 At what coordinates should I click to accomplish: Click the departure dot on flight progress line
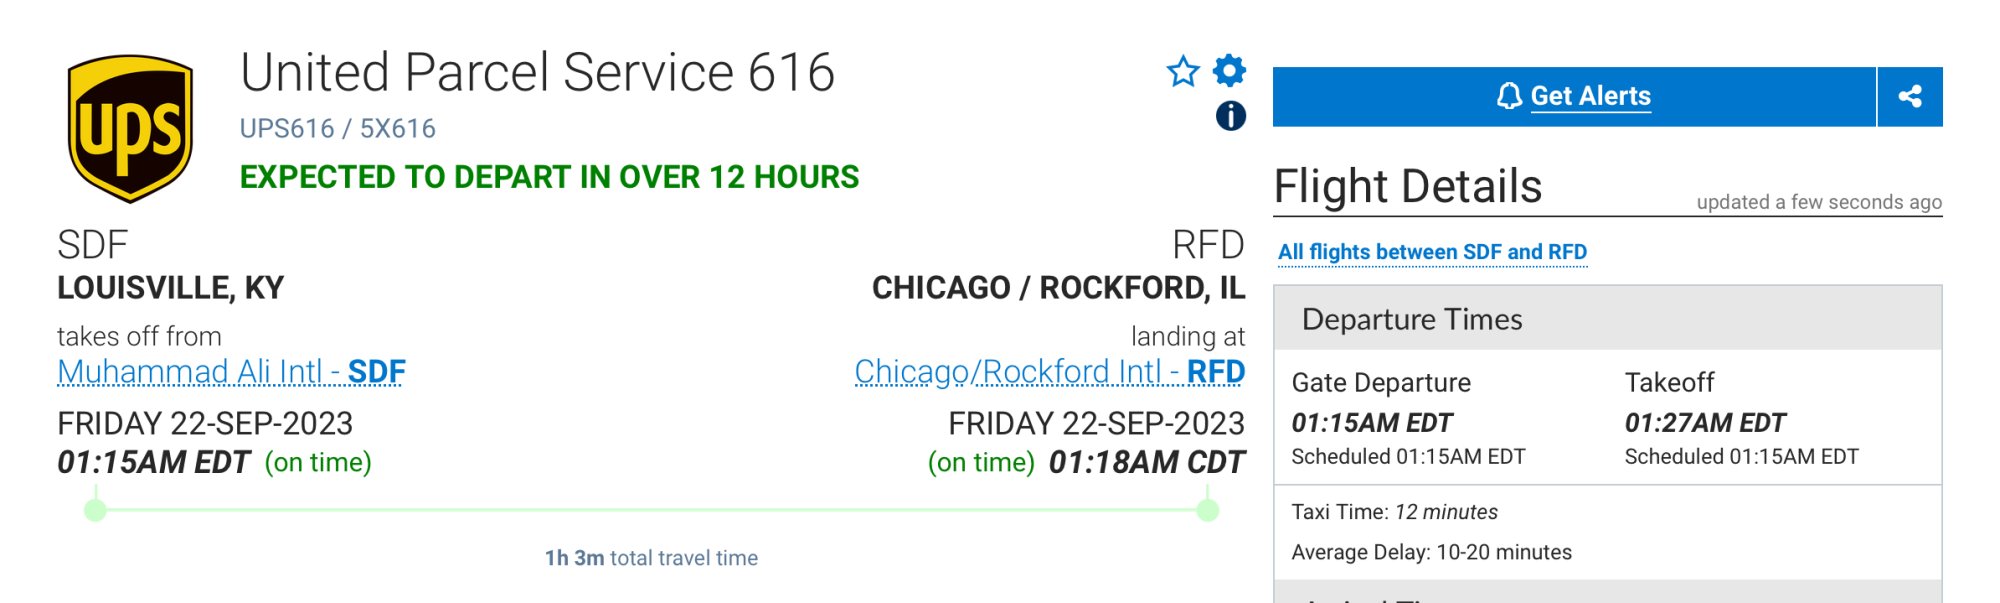95,510
